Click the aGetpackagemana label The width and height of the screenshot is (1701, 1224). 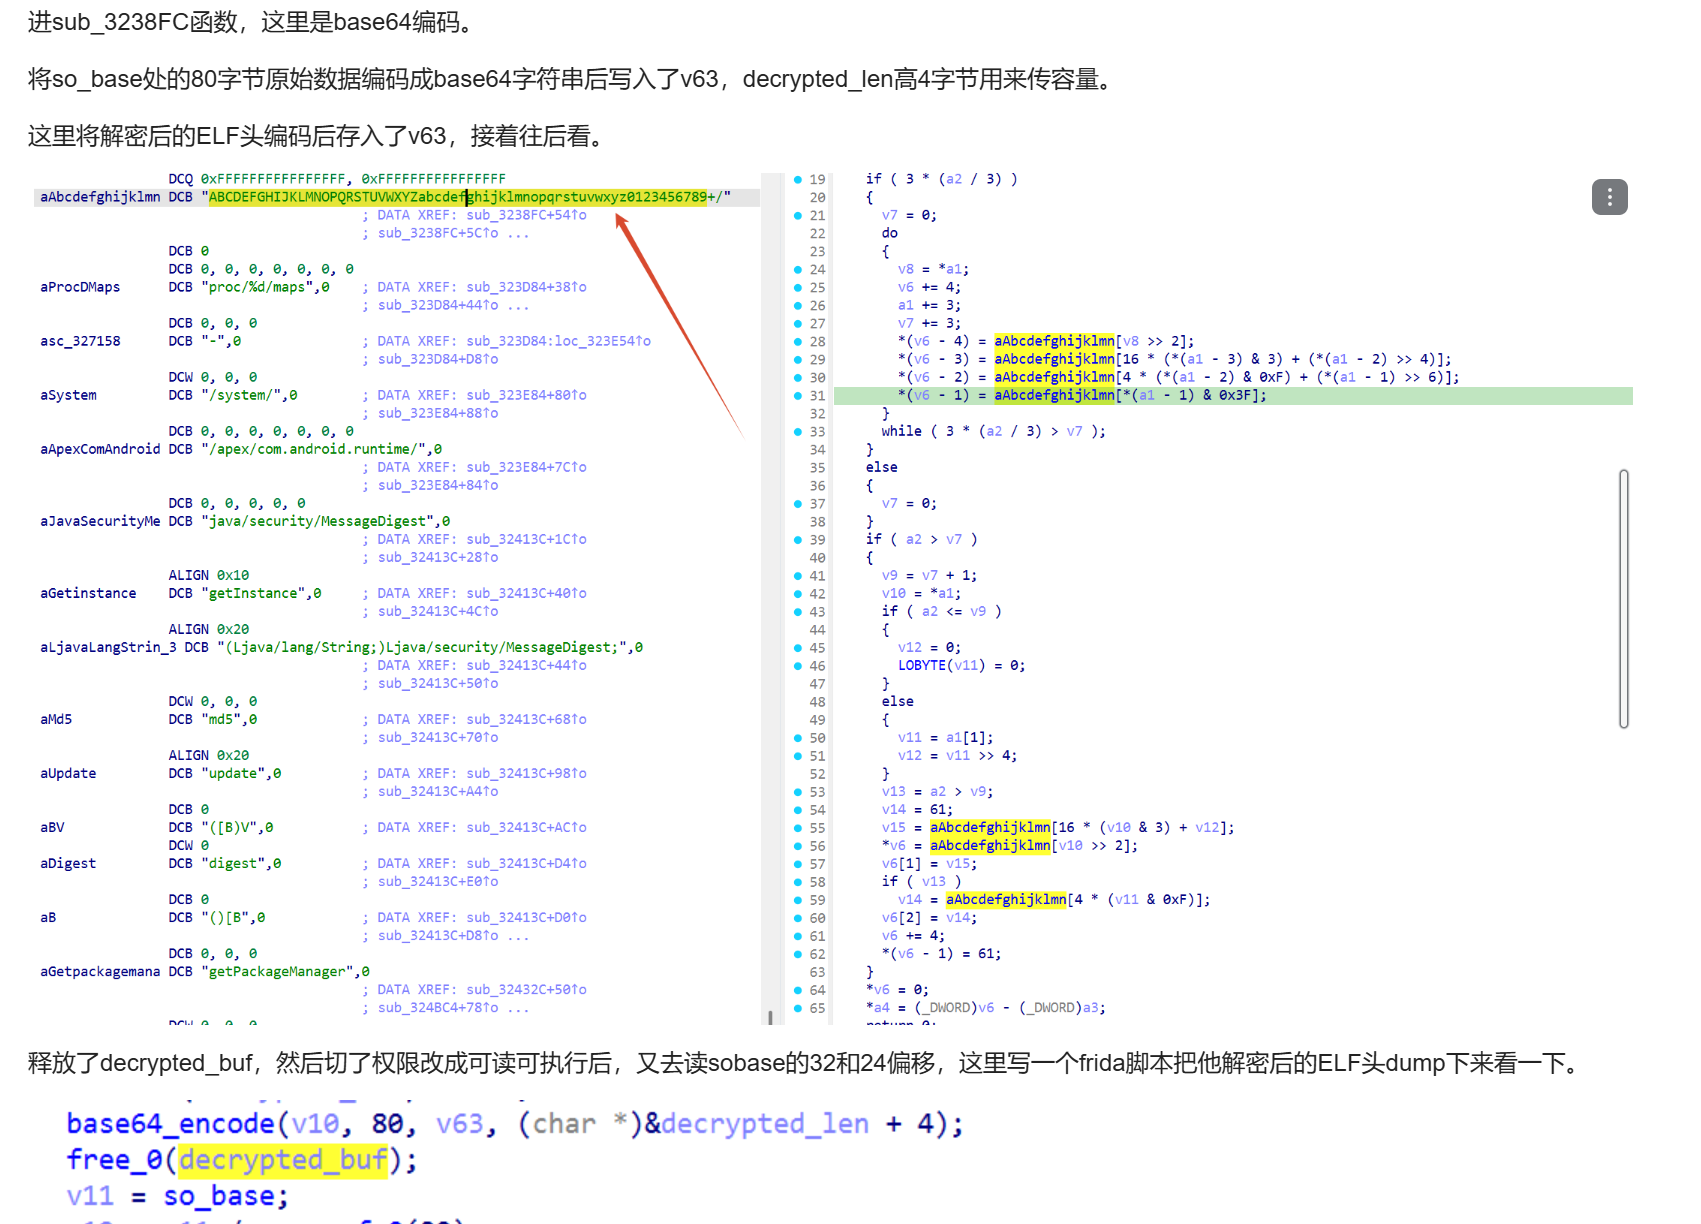[x=100, y=971]
